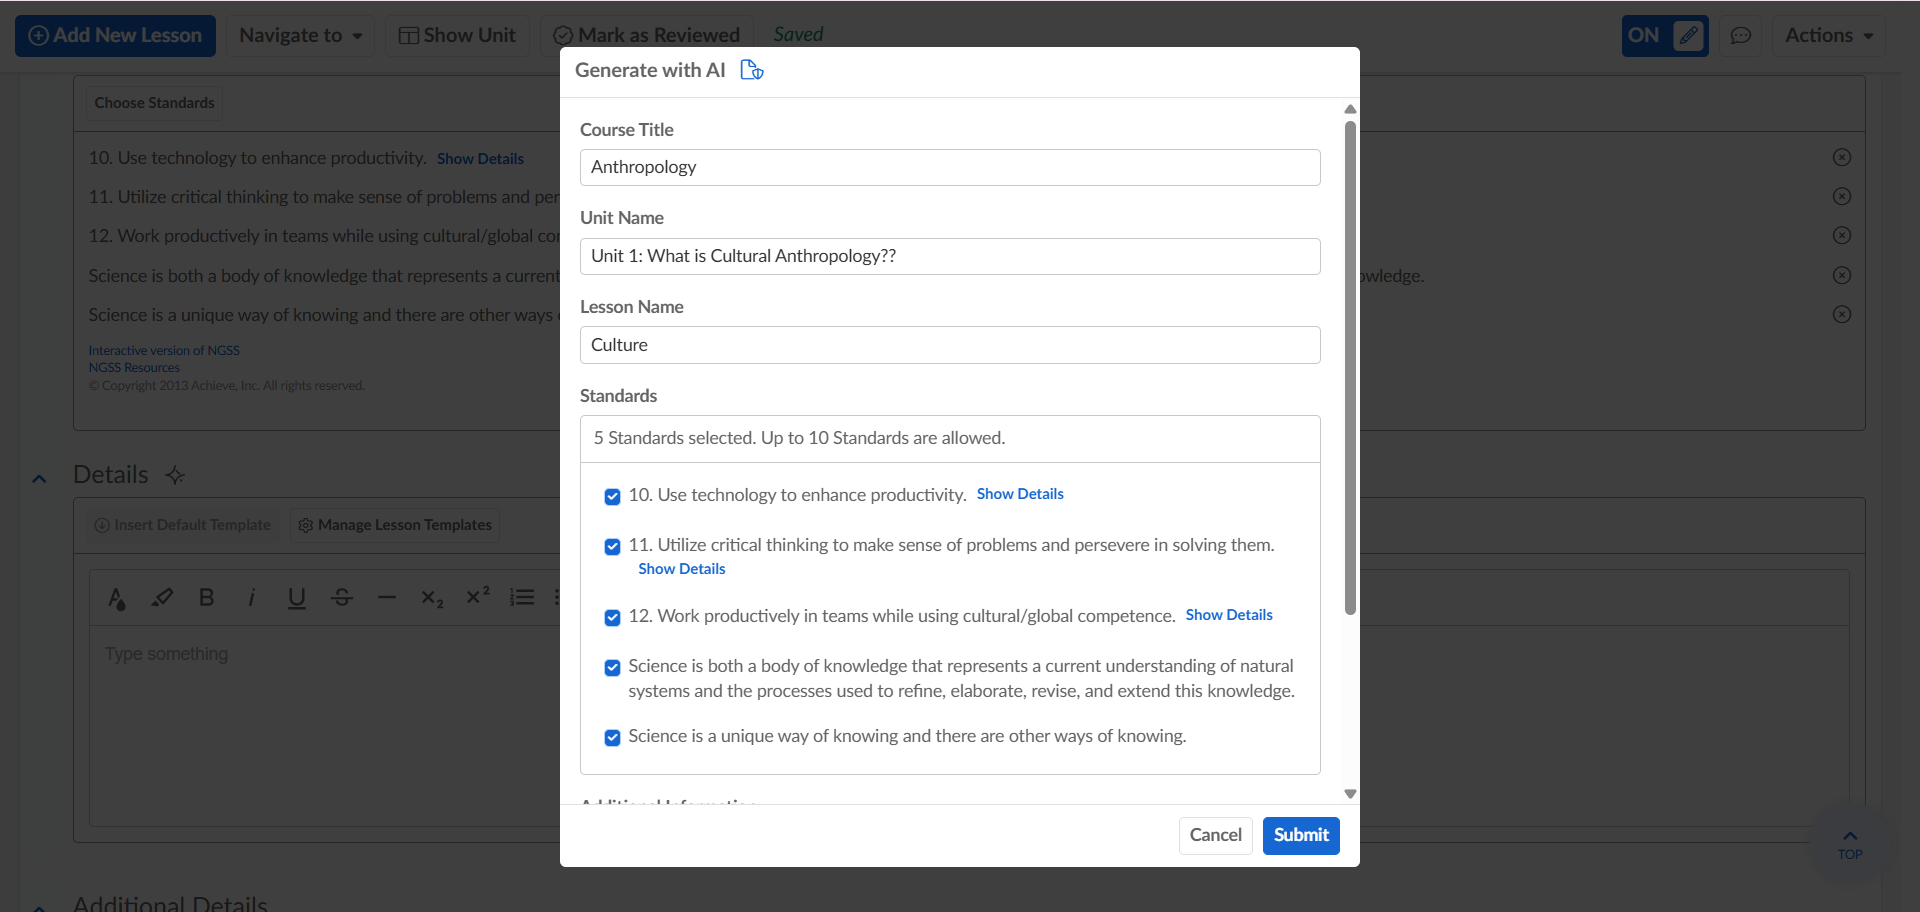Apply strikethrough formatting in the editor
The width and height of the screenshot is (1920, 912).
point(342,597)
